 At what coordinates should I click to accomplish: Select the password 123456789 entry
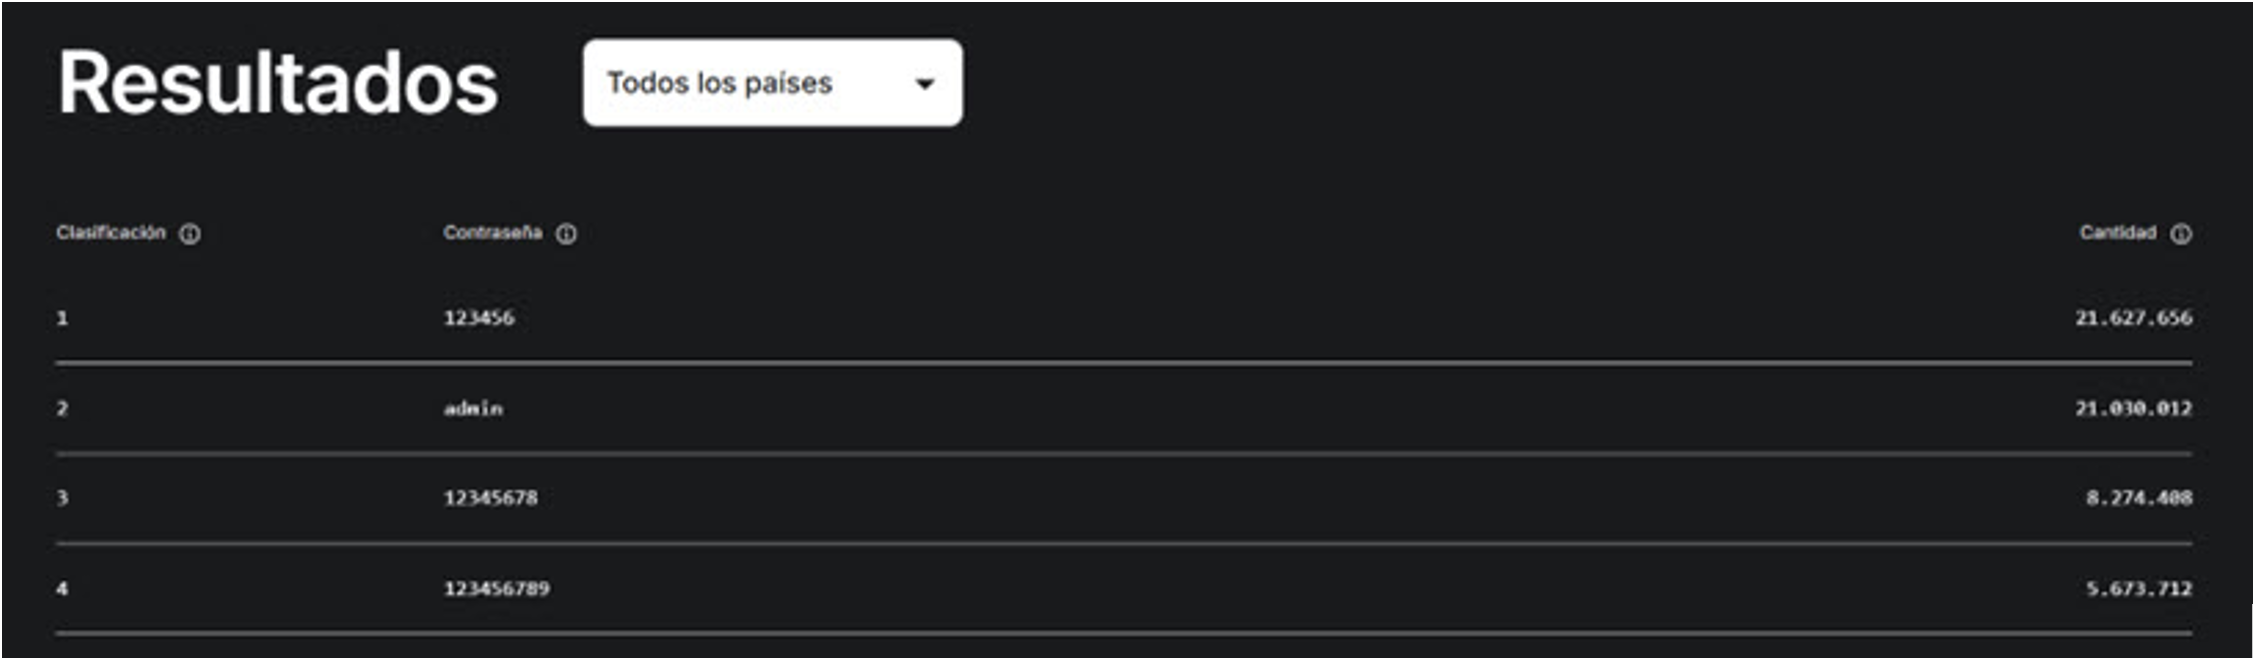(x=497, y=589)
